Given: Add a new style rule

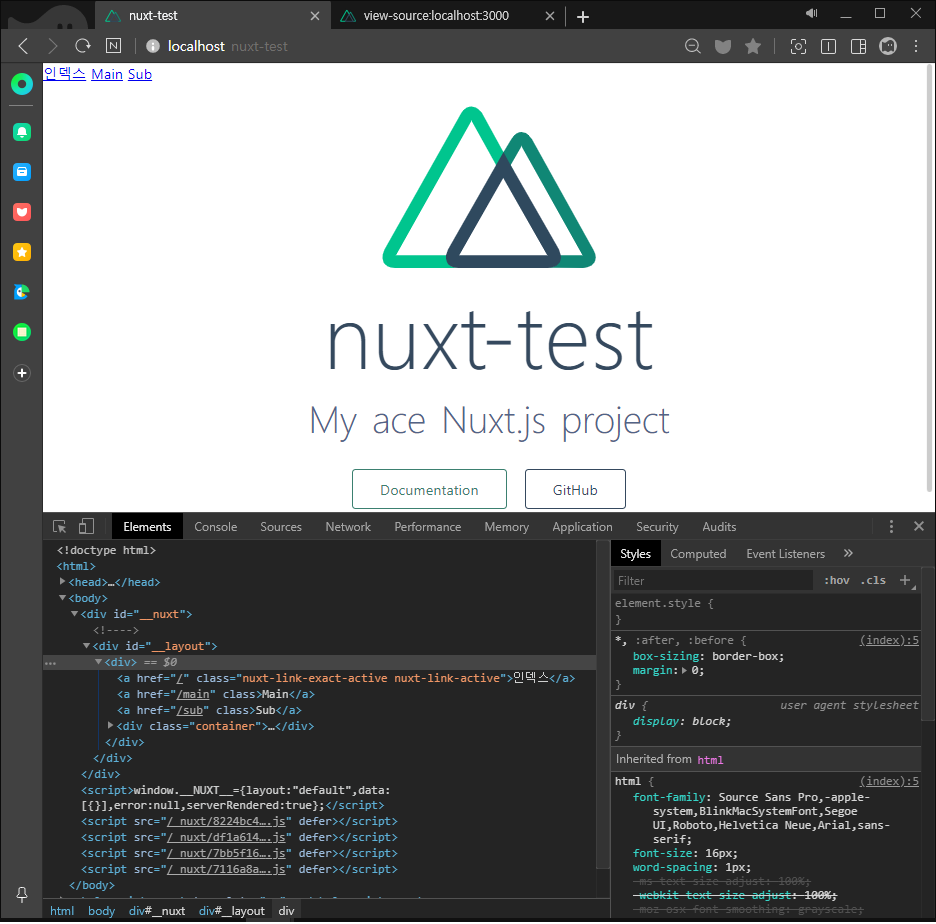Looking at the screenshot, I should click(905, 580).
